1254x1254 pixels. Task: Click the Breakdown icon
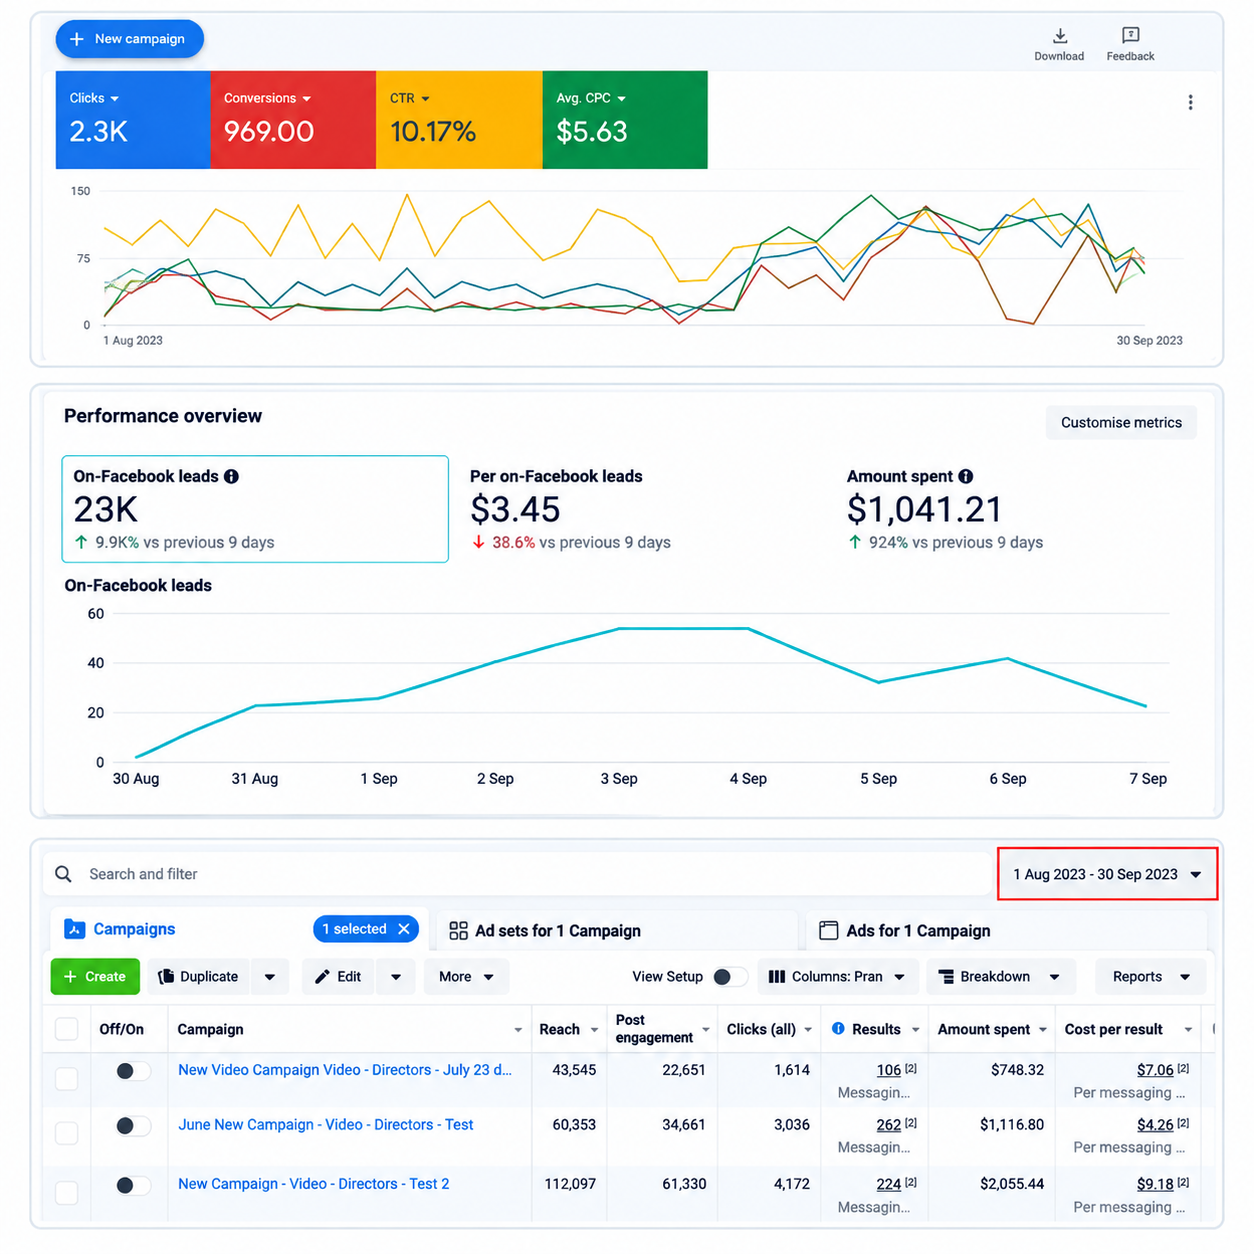(x=946, y=976)
